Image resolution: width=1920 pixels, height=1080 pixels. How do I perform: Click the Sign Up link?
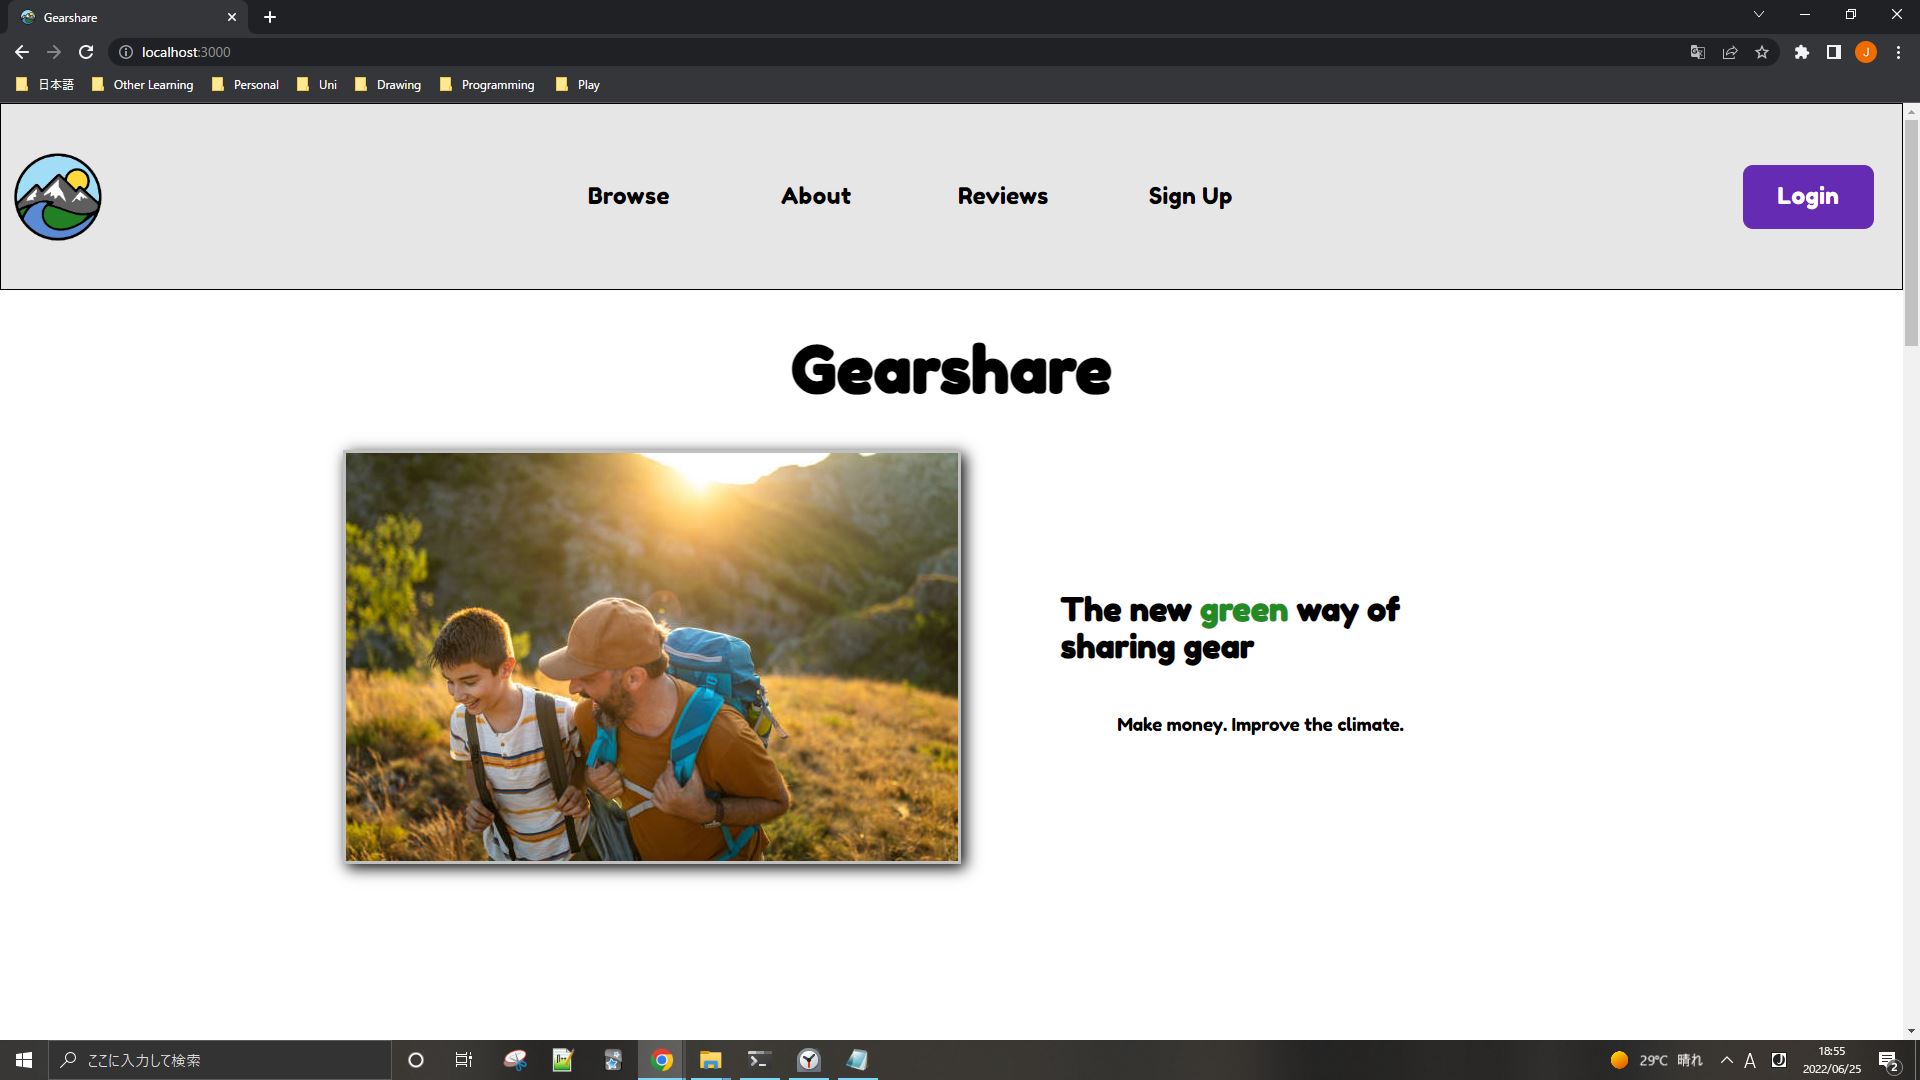(x=1190, y=196)
